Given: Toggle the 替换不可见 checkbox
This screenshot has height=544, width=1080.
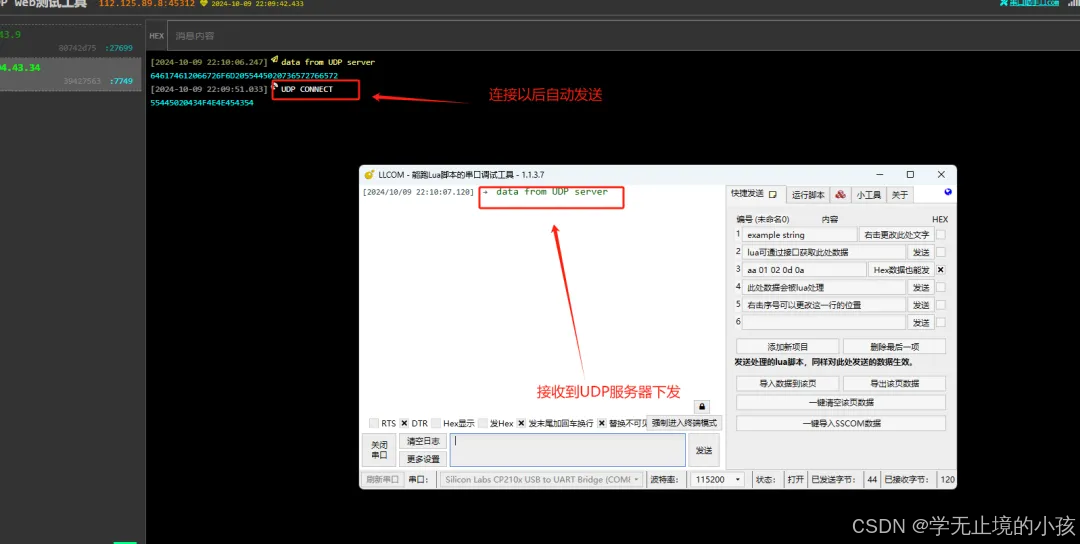Looking at the screenshot, I should pos(601,423).
